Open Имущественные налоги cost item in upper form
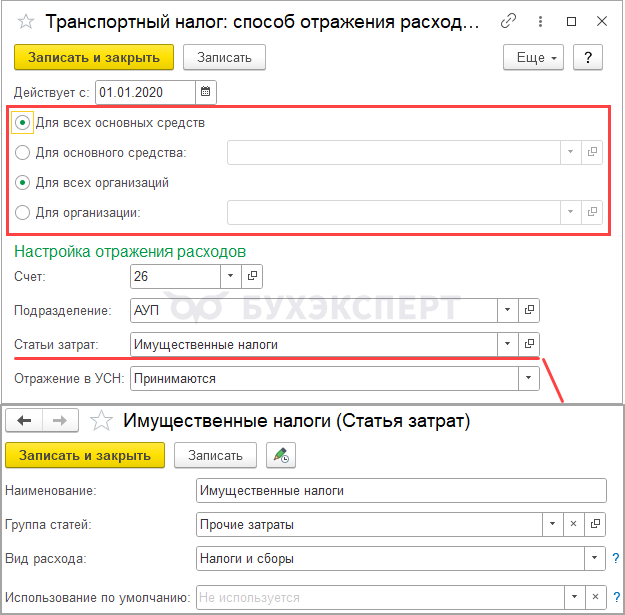Viewport: 625px width, 615px height. 529,344
